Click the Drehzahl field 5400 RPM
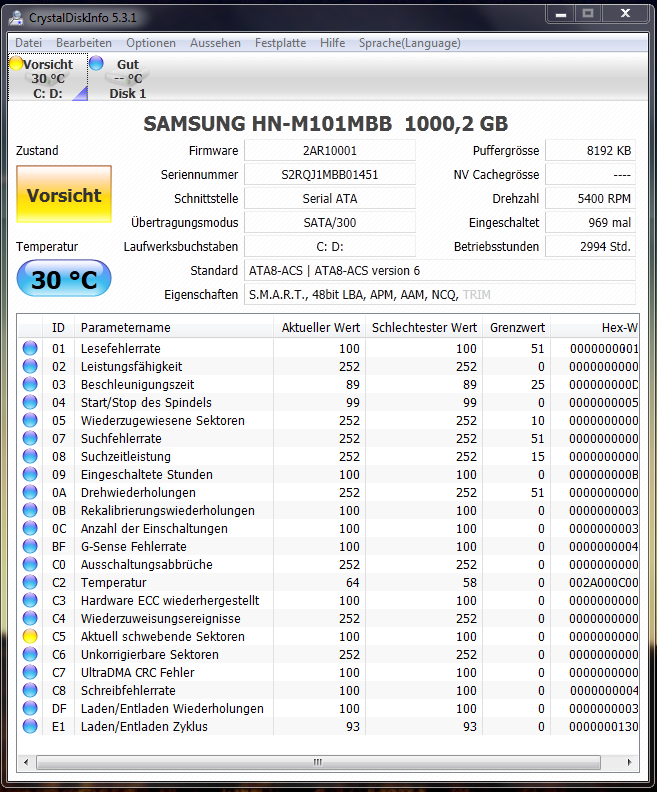The width and height of the screenshot is (657, 792). point(590,199)
